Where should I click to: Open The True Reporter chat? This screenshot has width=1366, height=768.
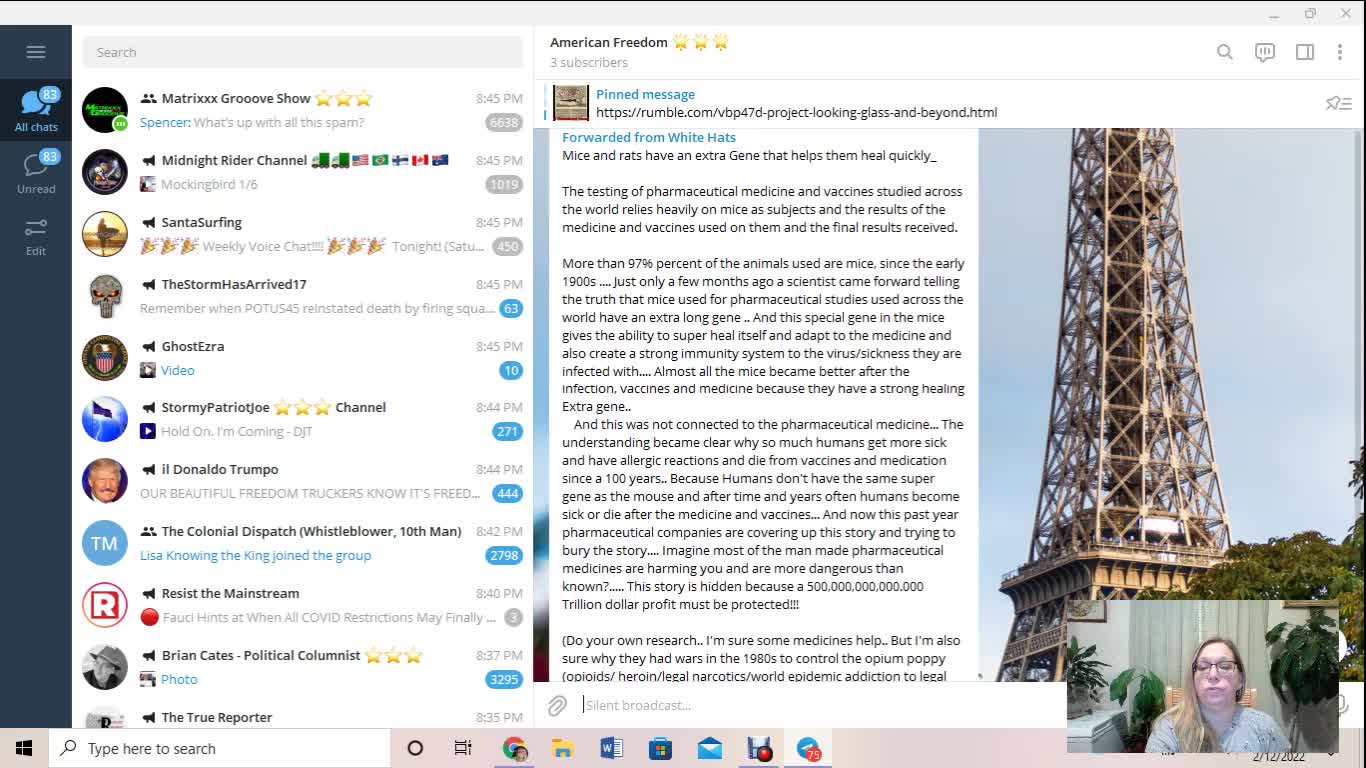tap(302, 716)
